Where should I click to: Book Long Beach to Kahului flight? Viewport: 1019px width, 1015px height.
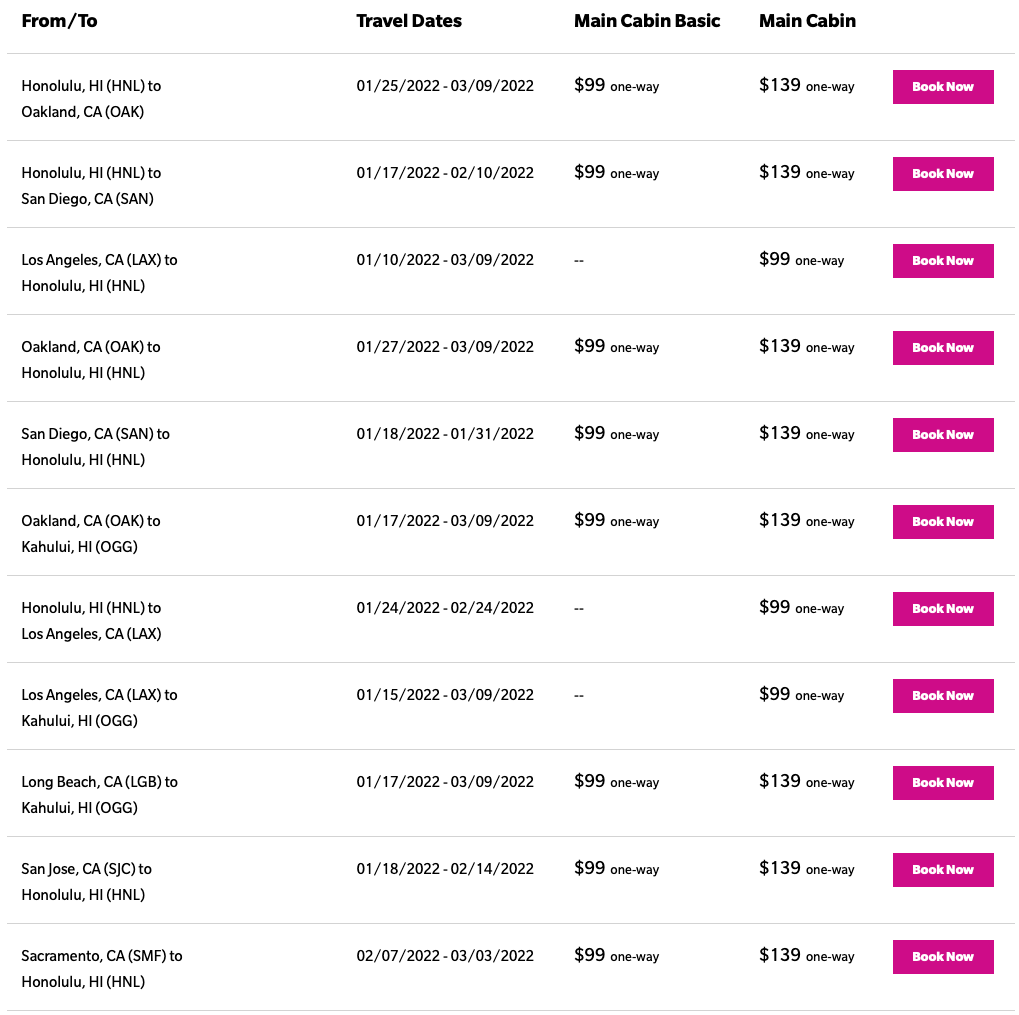pos(942,783)
